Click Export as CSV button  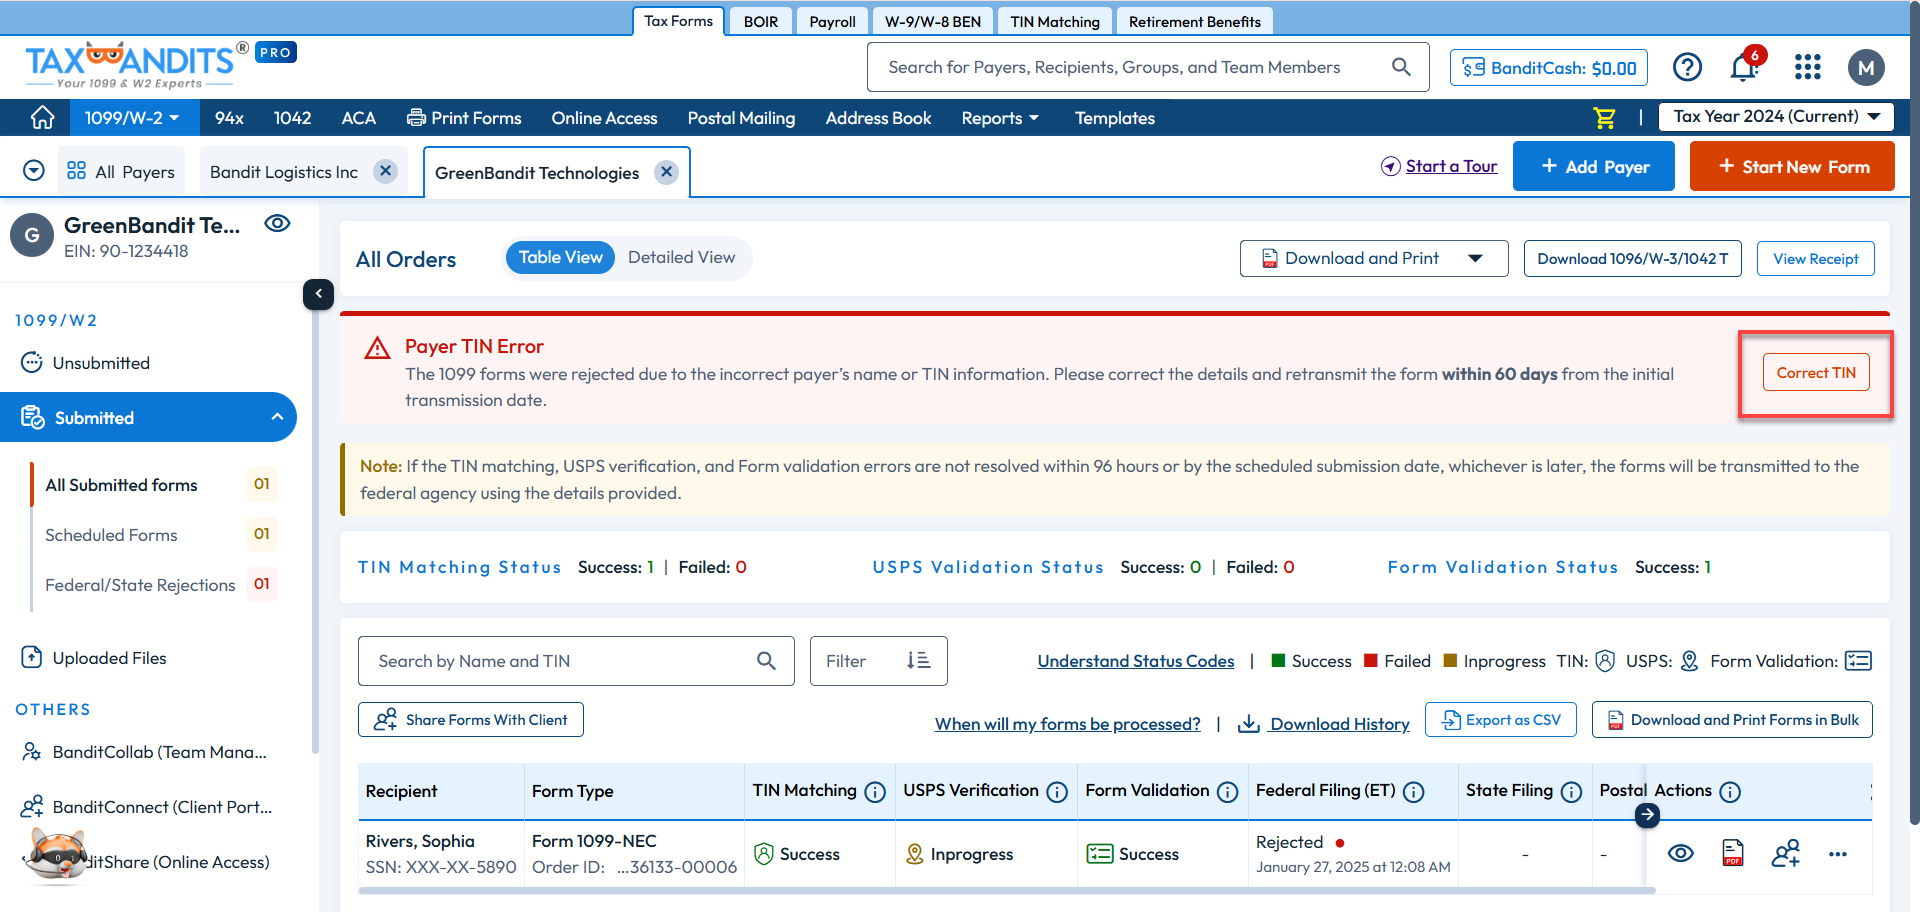pyautogui.click(x=1501, y=720)
